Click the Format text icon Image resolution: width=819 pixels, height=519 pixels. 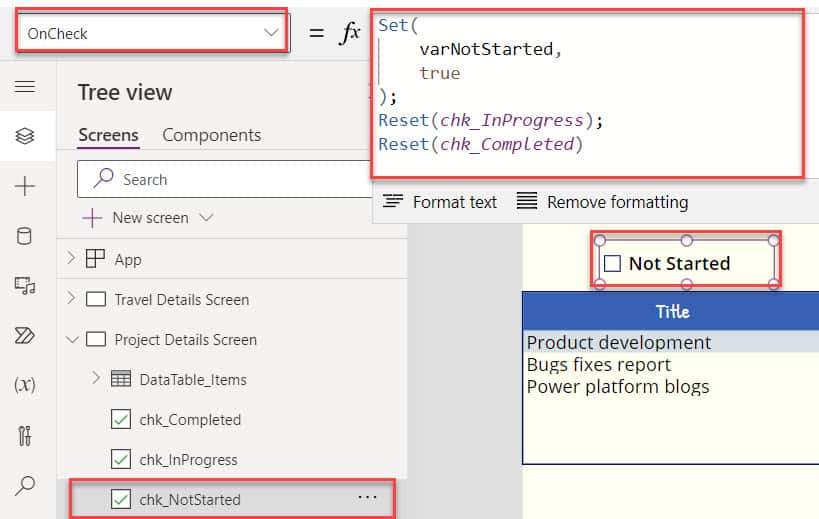[x=392, y=200]
